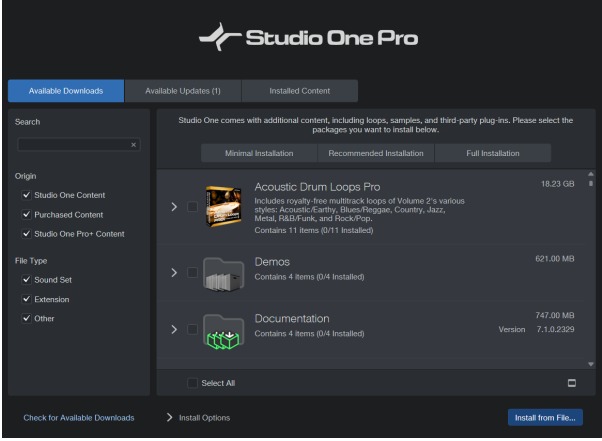Image resolution: width=602 pixels, height=441 pixels.
Task: Uncheck Studio One Content origin filter
Action: (26, 195)
